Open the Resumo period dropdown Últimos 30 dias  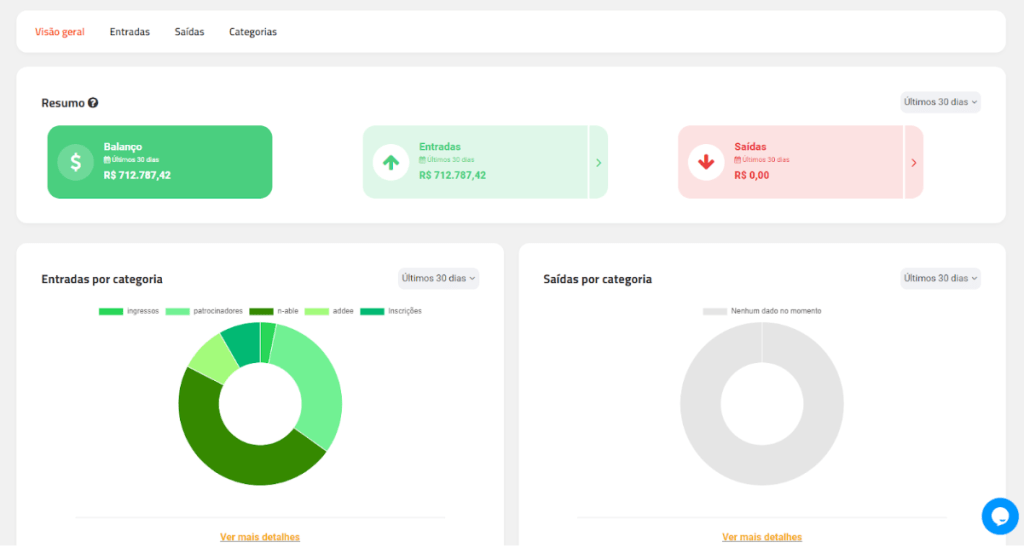[x=940, y=102]
